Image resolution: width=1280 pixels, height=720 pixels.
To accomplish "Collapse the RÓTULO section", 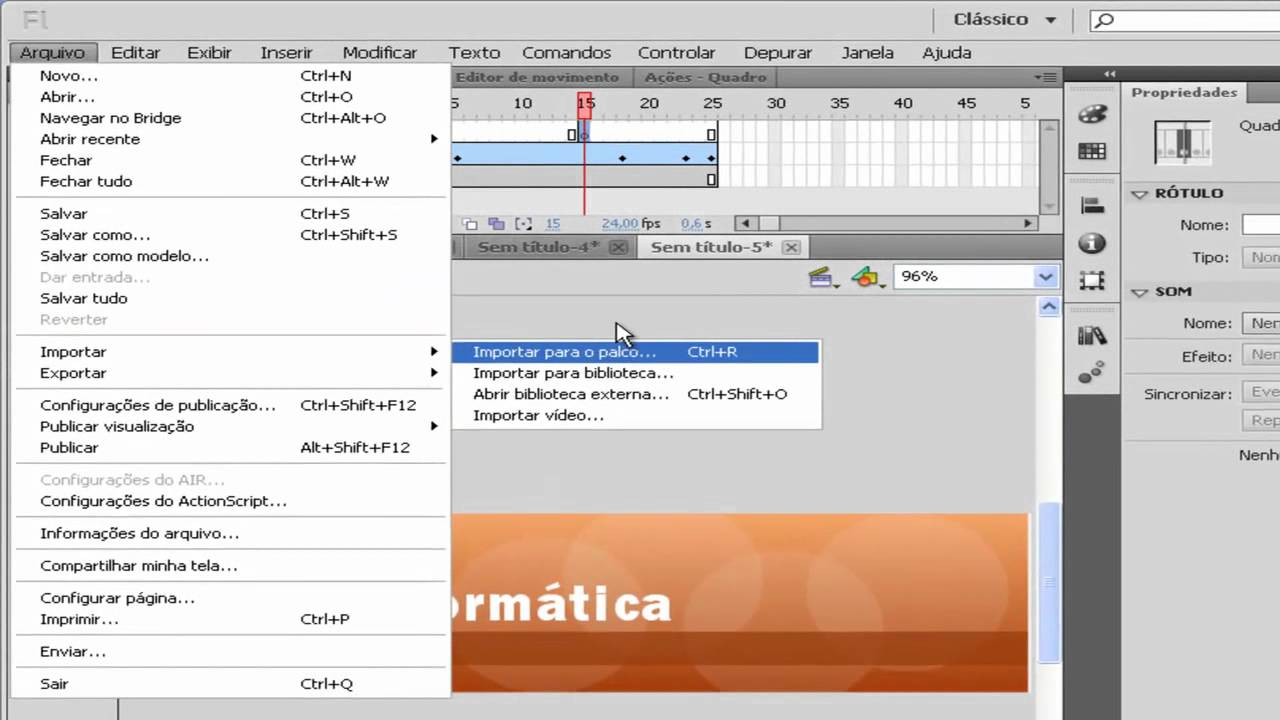I will coord(1139,194).
